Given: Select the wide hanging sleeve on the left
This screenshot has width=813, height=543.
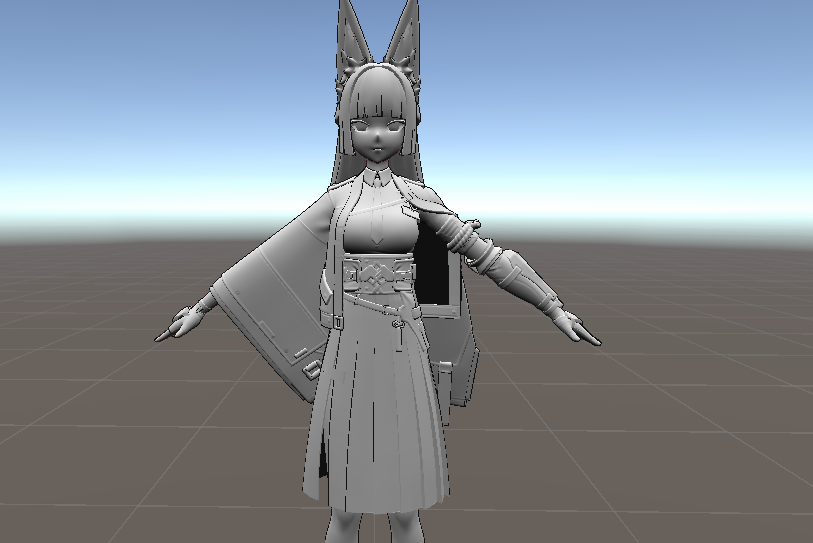Looking at the screenshot, I should tap(270, 300).
